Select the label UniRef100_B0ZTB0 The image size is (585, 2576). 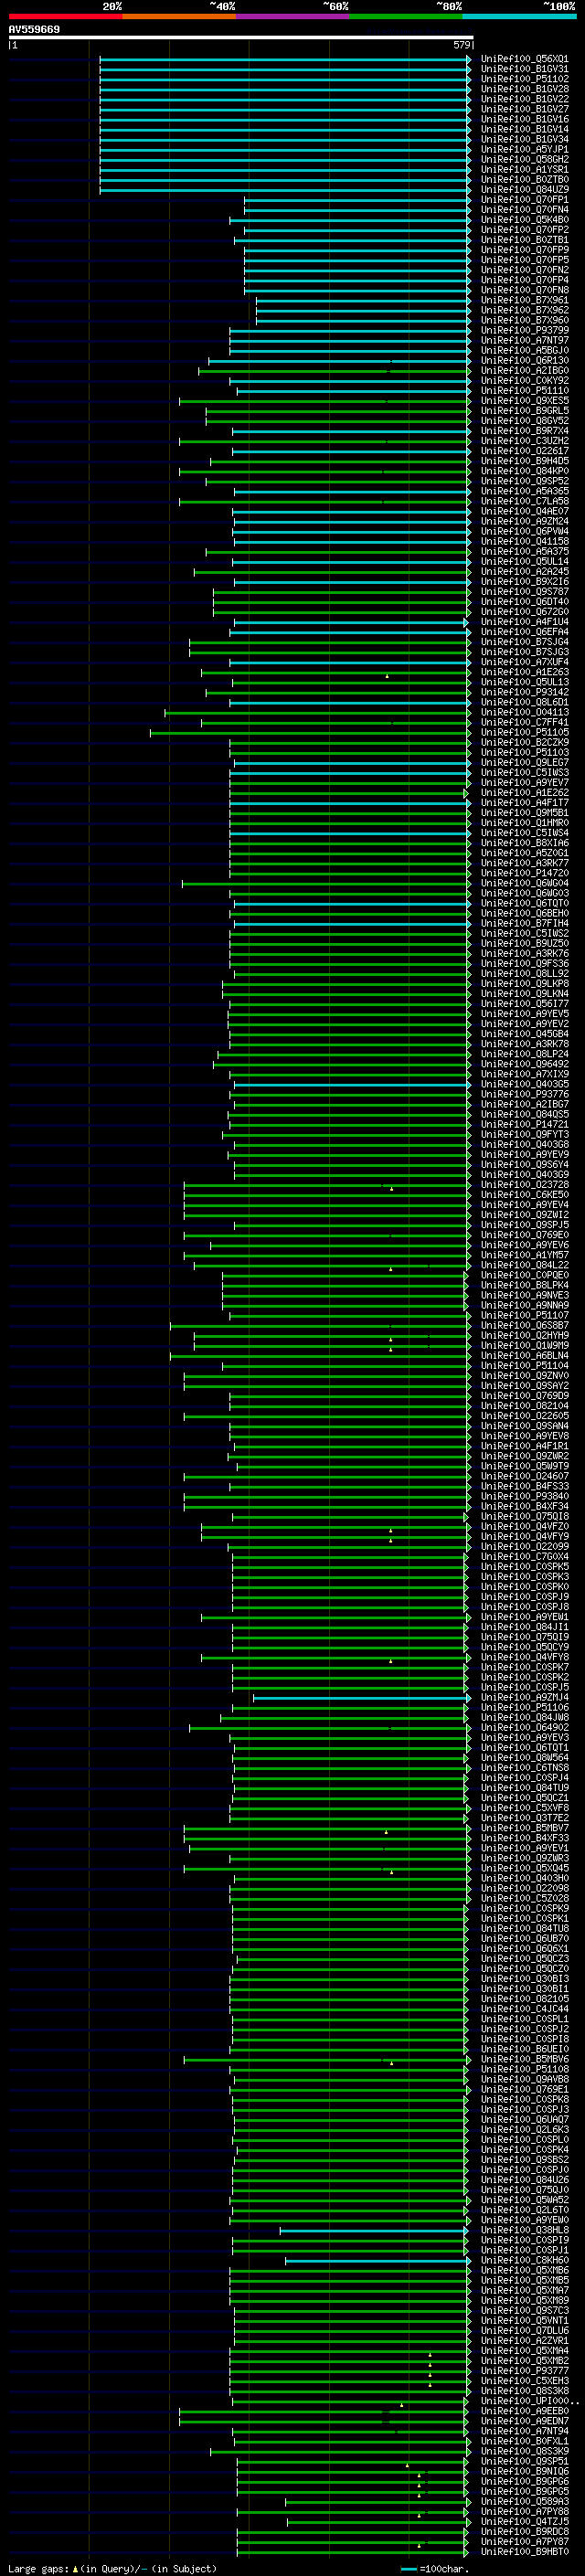[525, 180]
